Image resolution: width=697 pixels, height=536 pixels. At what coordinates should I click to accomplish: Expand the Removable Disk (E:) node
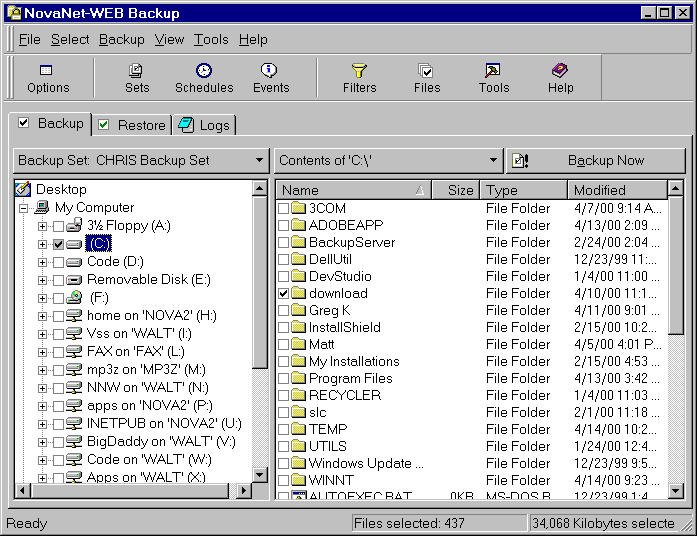pyautogui.click(x=42, y=280)
